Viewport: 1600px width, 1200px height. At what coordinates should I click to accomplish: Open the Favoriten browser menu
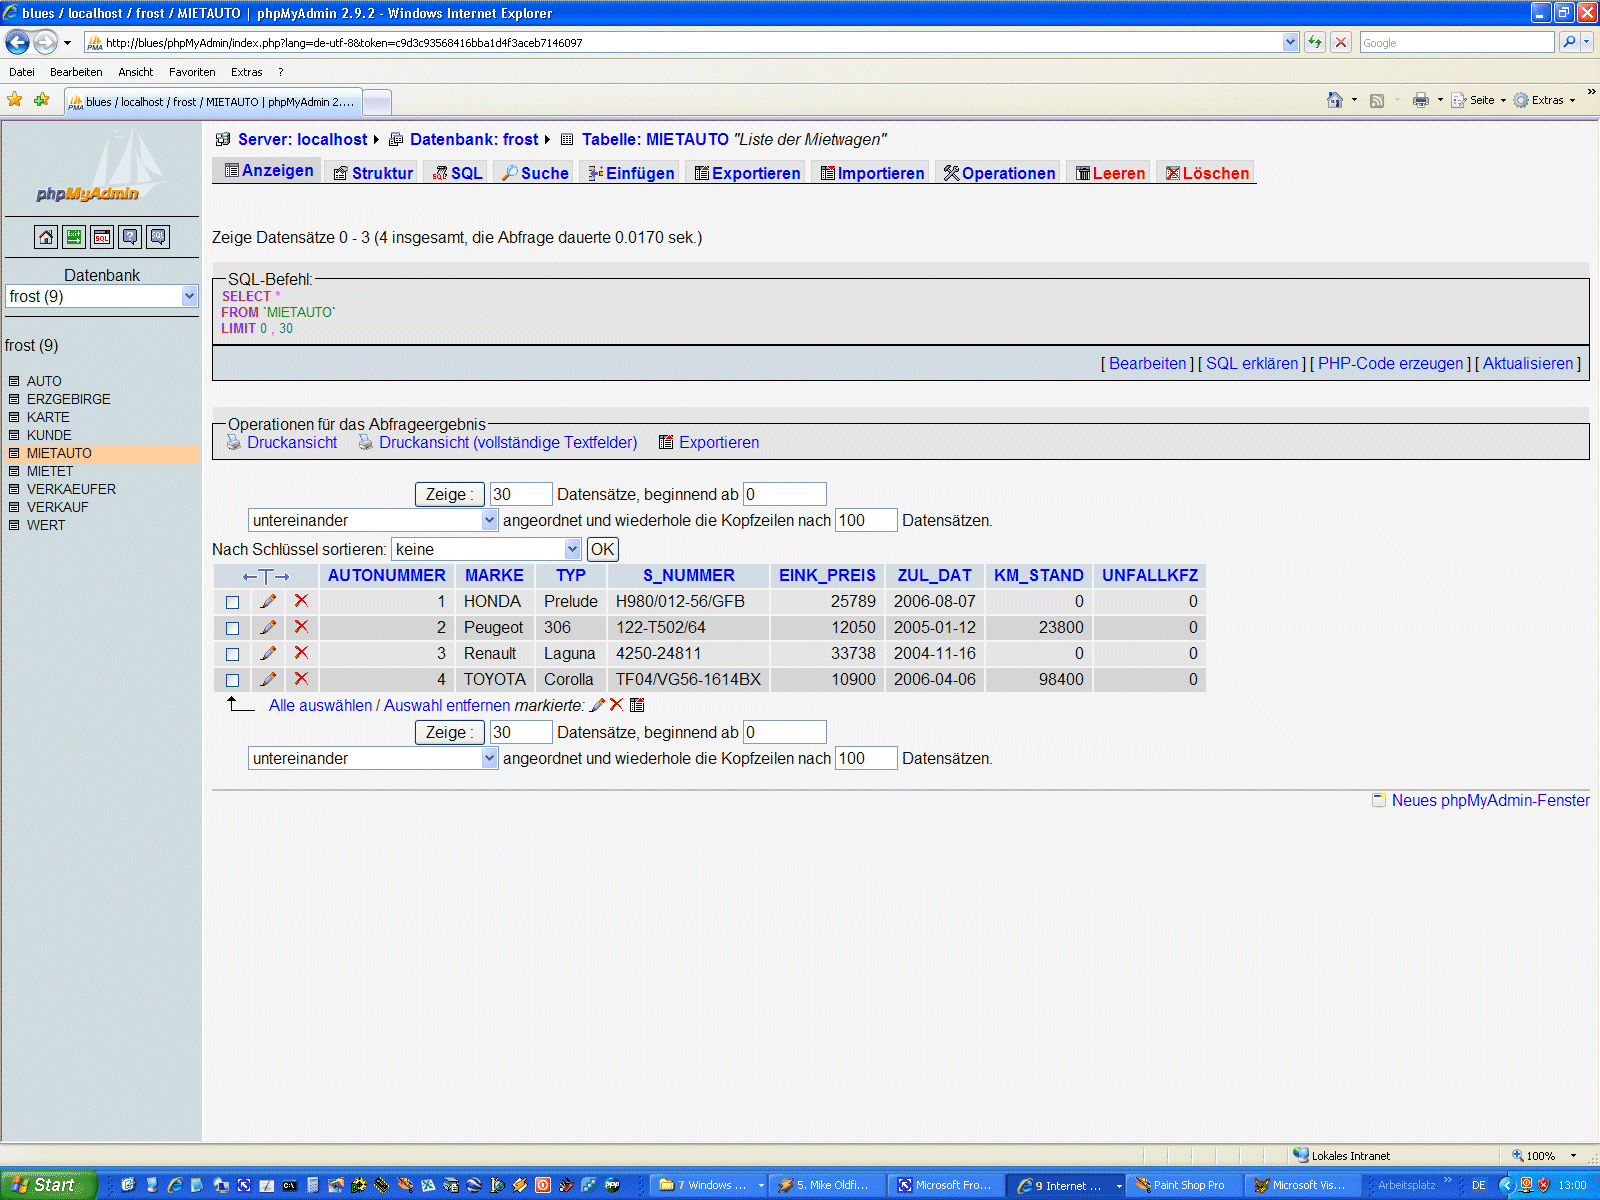[192, 72]
